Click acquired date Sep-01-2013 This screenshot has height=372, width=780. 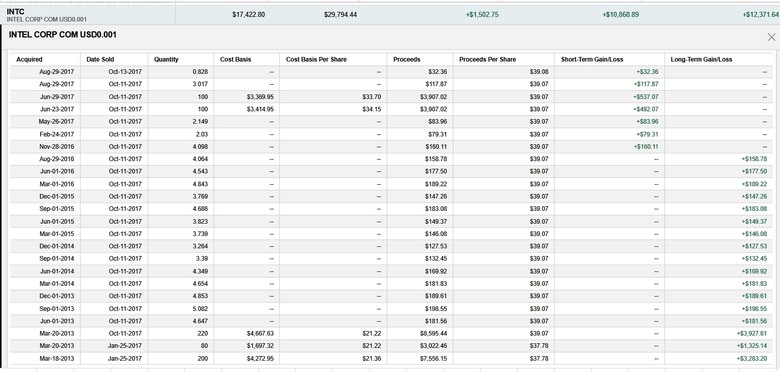[x=56, y=308]
